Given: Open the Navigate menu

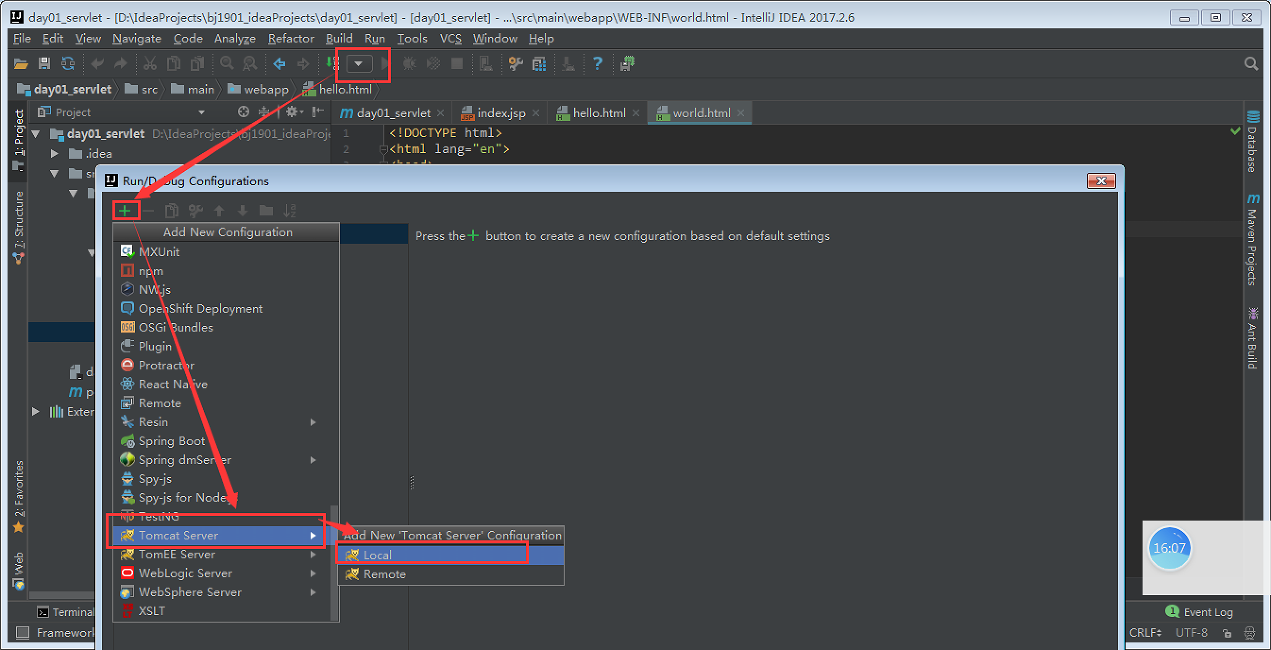Looking at the screenshot, I should click(137, 38).
